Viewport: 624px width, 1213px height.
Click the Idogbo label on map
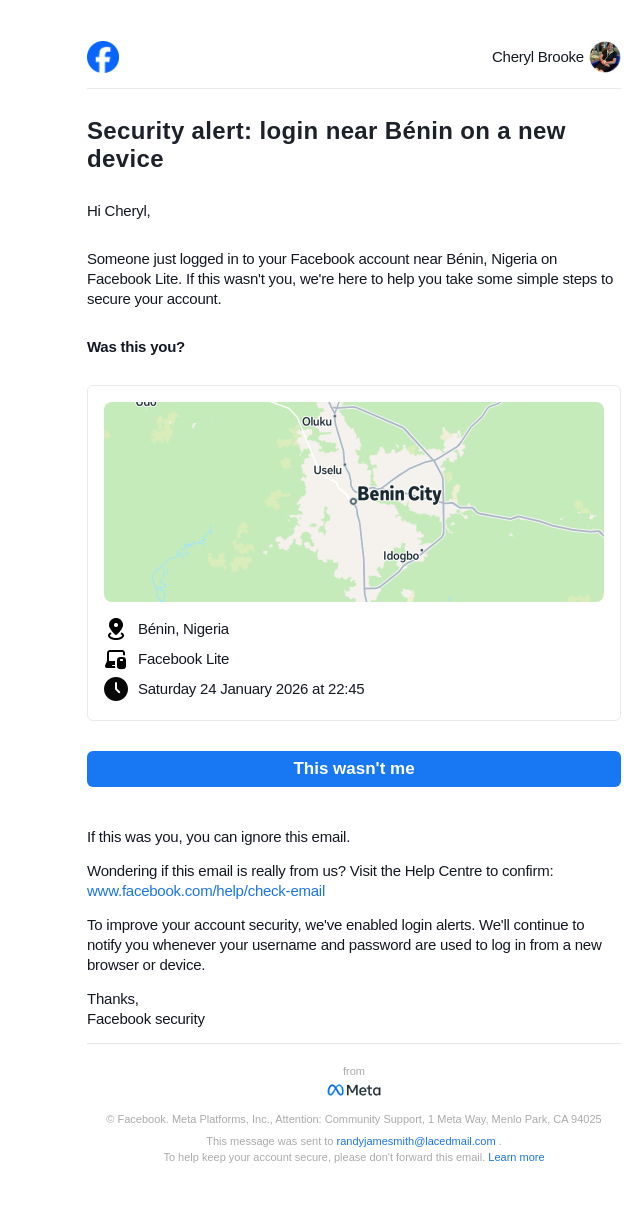(x=401, y=556)
